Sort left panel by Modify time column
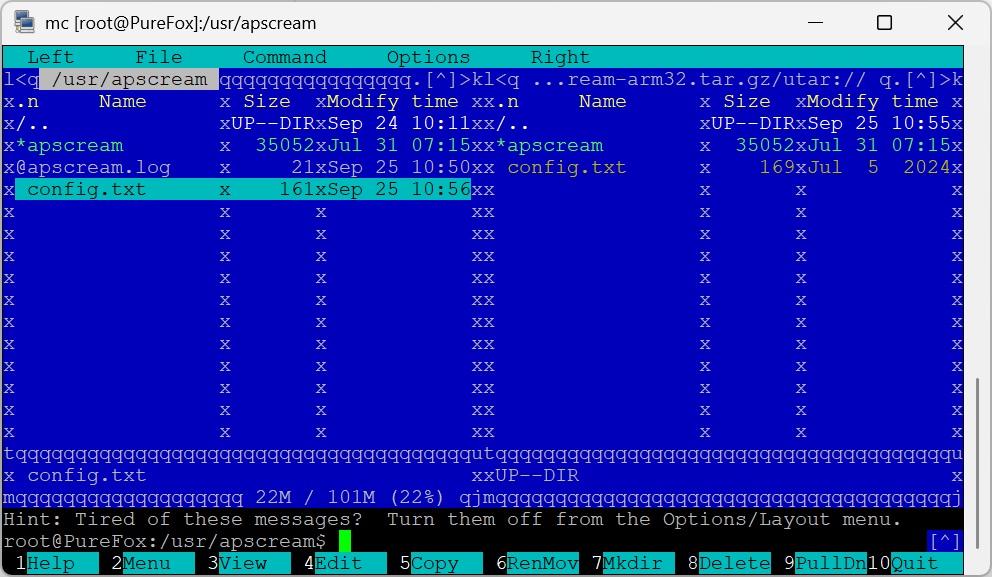Image resolution: width=992 pixels, height=577 pixels. 392,101
